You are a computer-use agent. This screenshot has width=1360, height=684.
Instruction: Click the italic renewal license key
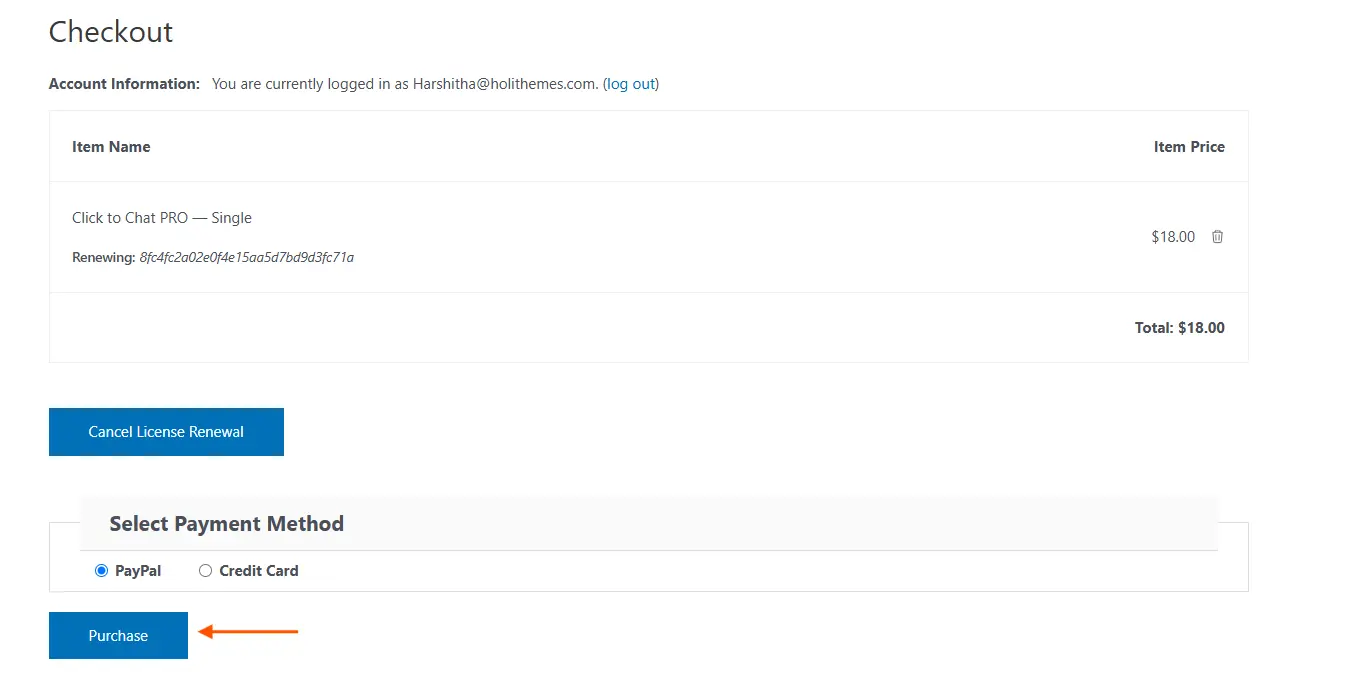246,258
